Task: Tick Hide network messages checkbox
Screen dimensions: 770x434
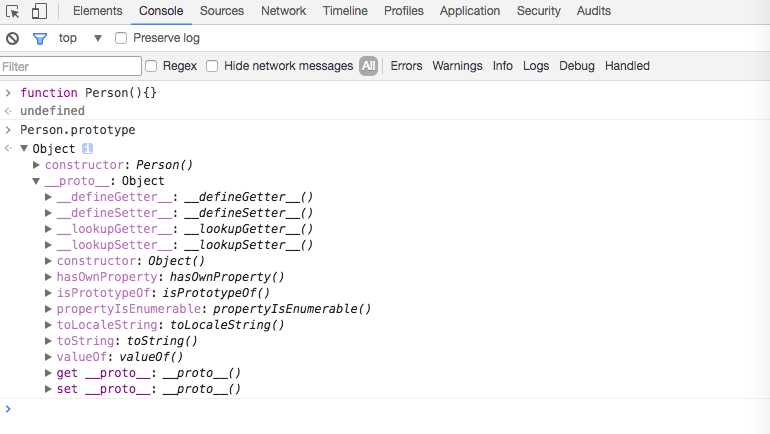Action: 212,66
